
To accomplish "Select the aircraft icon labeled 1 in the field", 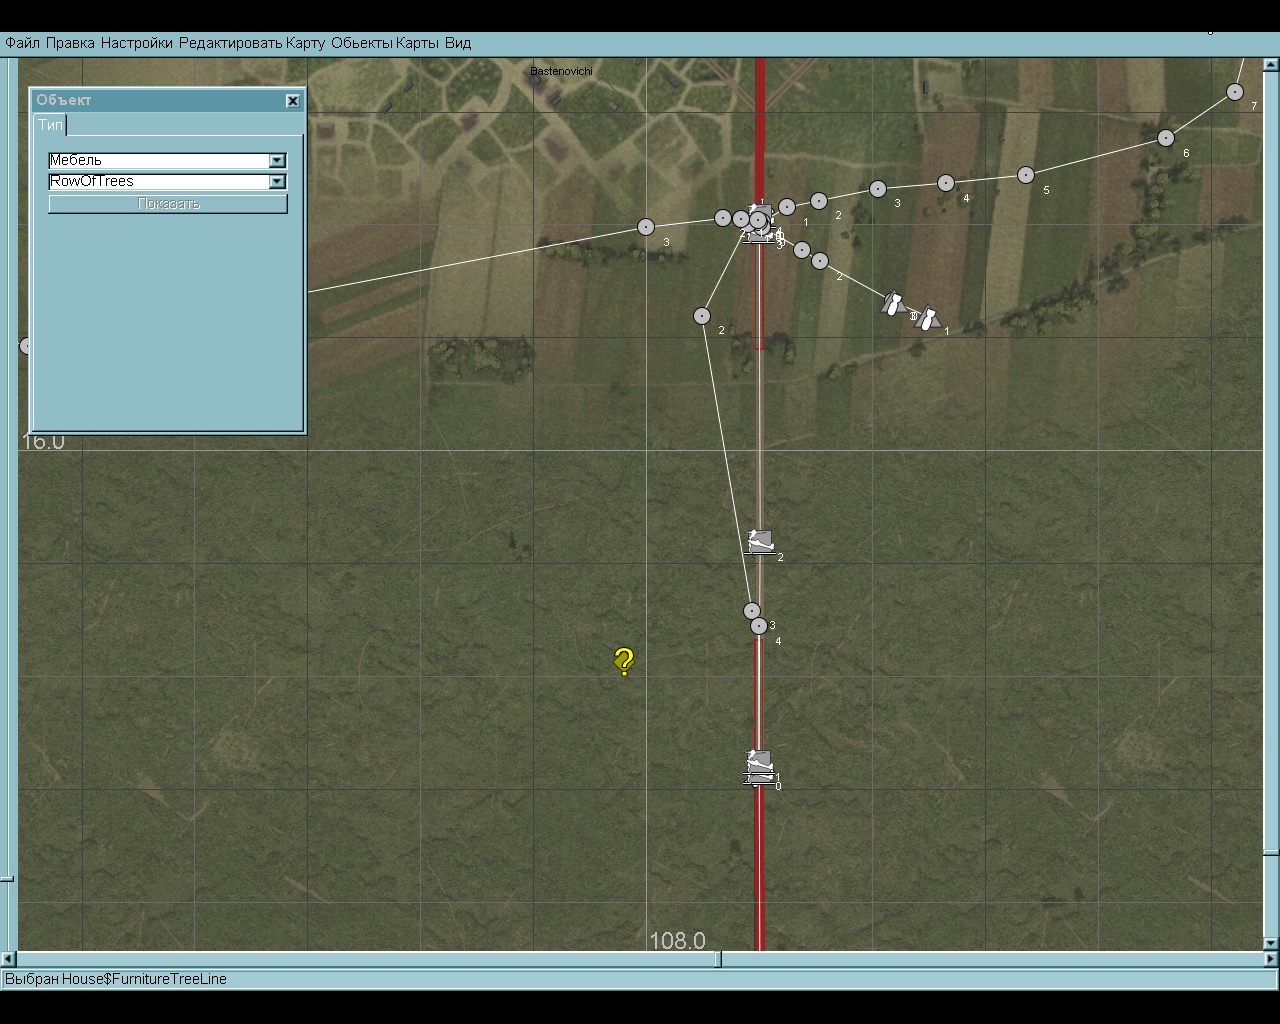I will [x=928, y=318].
